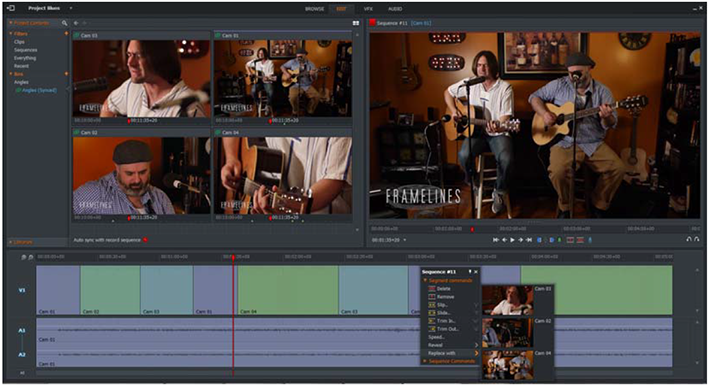Viewport: 710px width, 386px height.
Task: Pin the Sequence #11 popup menu
Action: pyautogui.click(x=470, y=272)
